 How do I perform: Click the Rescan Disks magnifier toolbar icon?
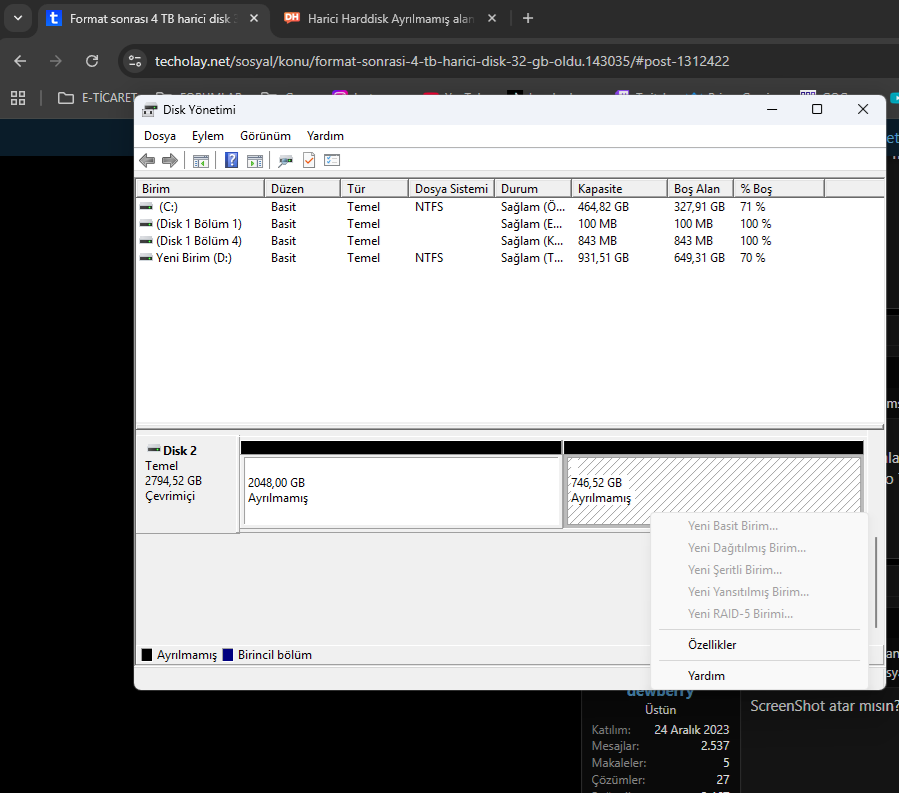[x=285, y=161]
